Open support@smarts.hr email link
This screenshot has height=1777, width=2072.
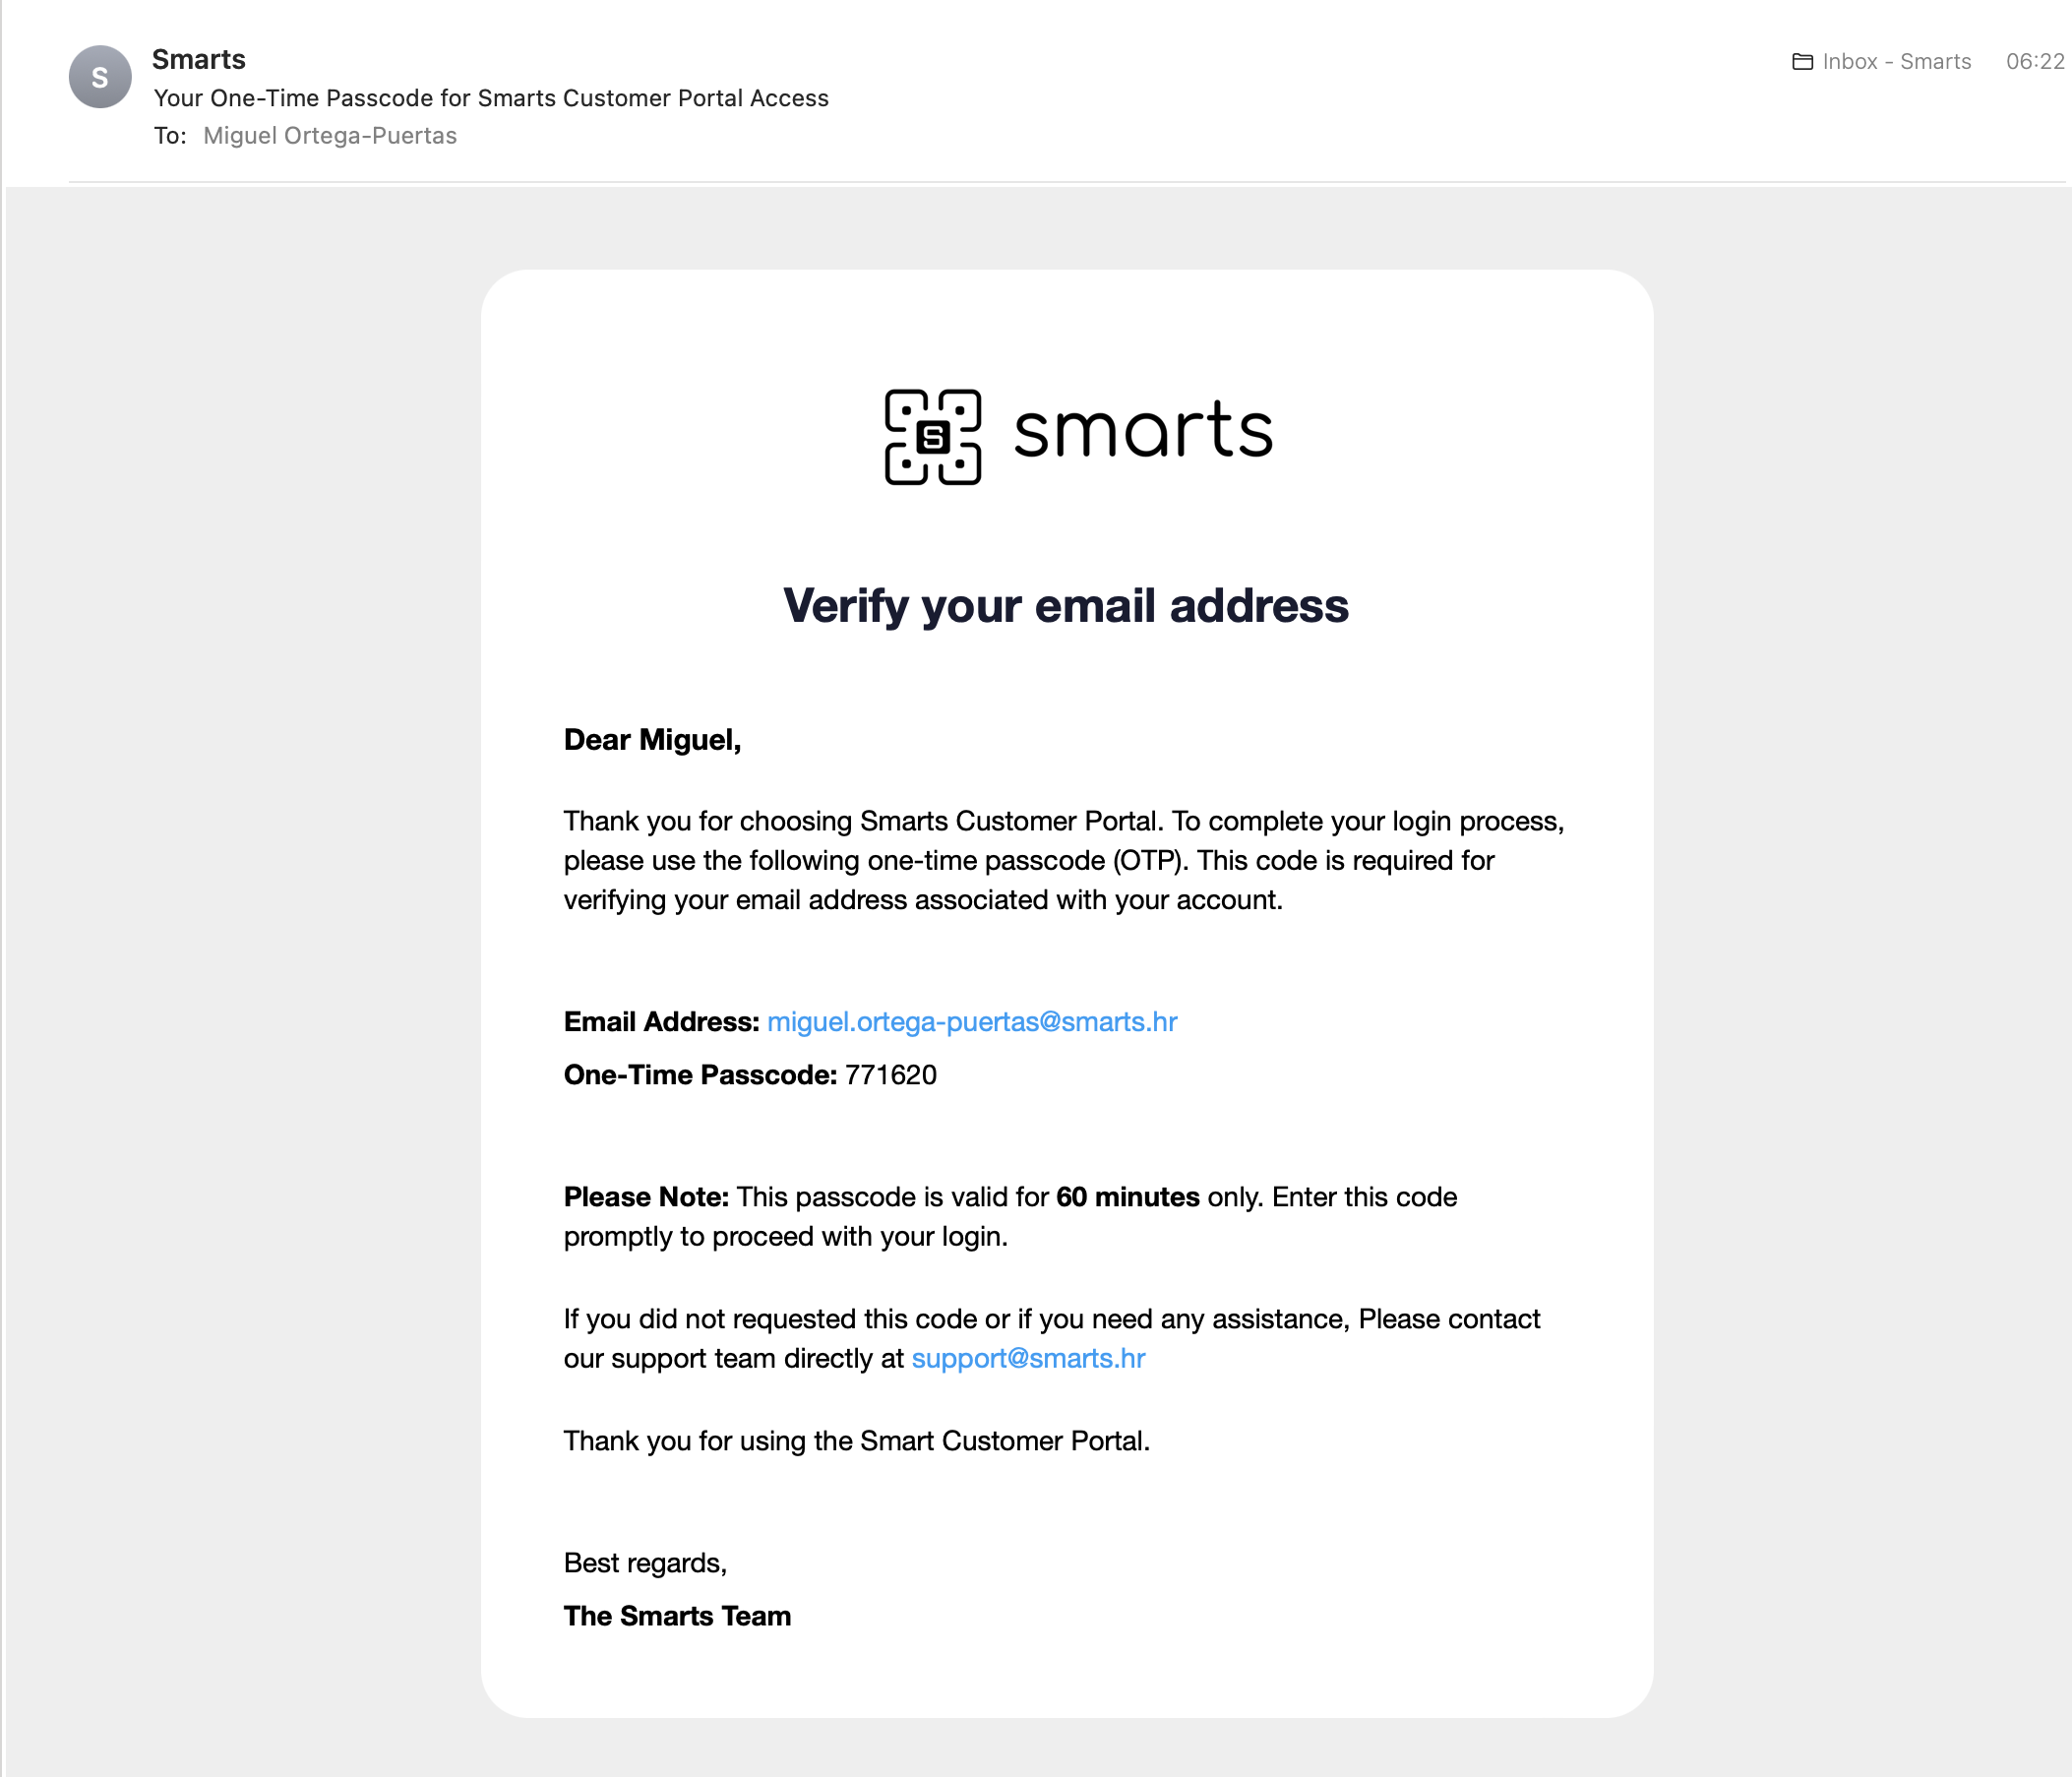(x=1028, y=1358)
